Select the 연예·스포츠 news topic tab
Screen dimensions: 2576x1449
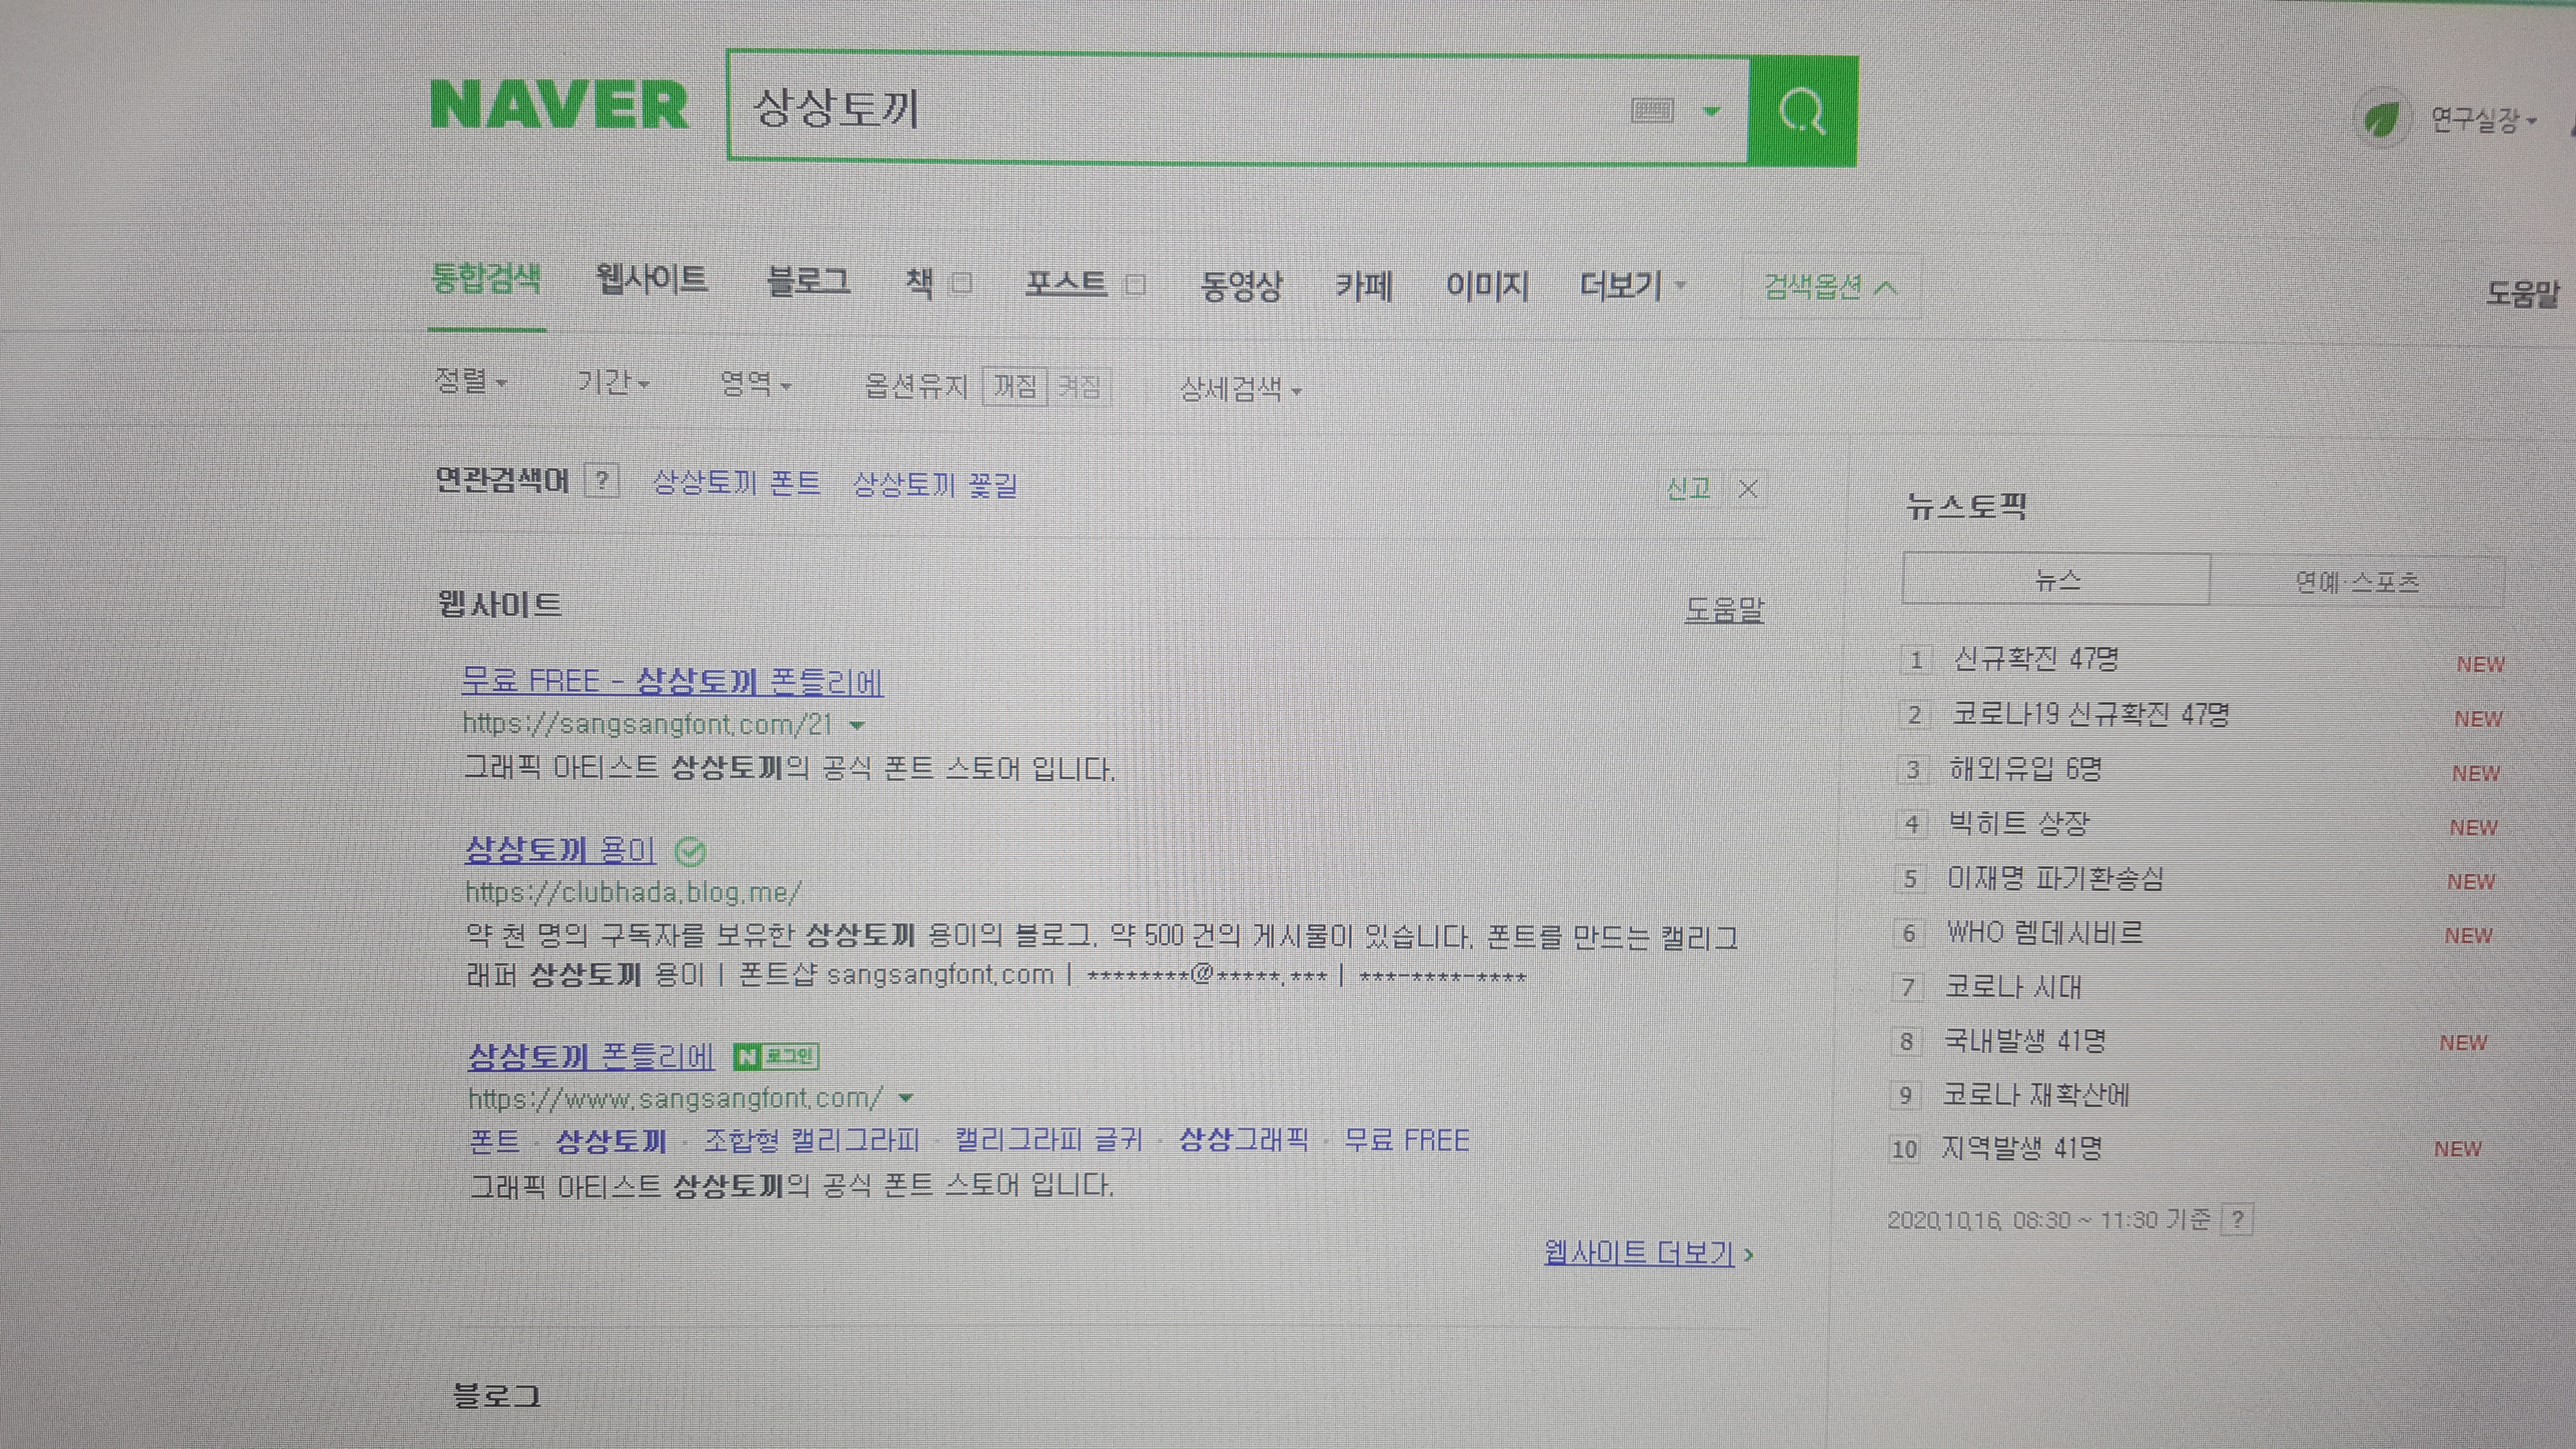click(2356, 582)
